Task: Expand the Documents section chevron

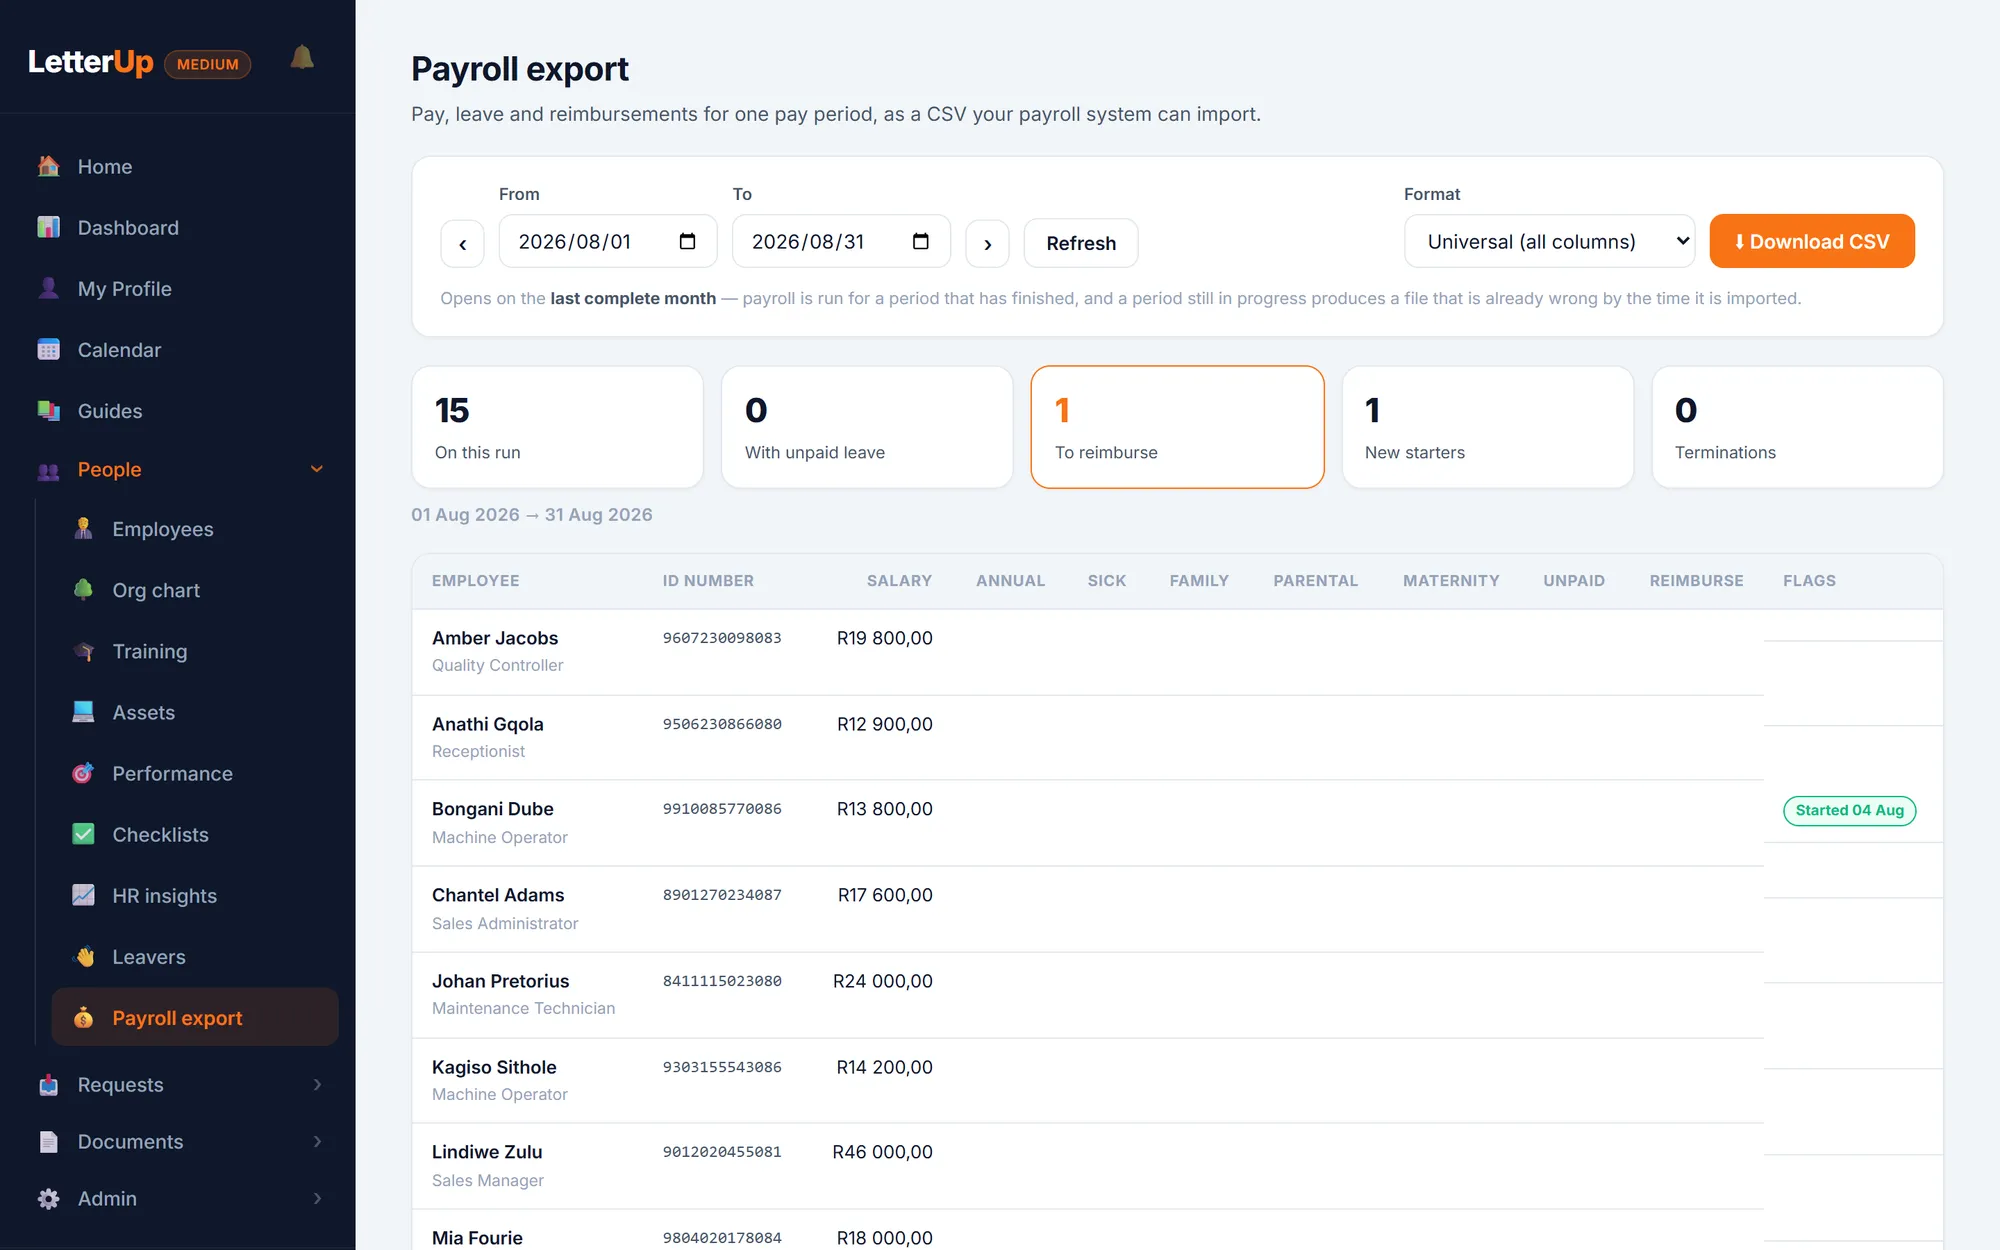Action: pyautogui.click(x=317, y=1141)
